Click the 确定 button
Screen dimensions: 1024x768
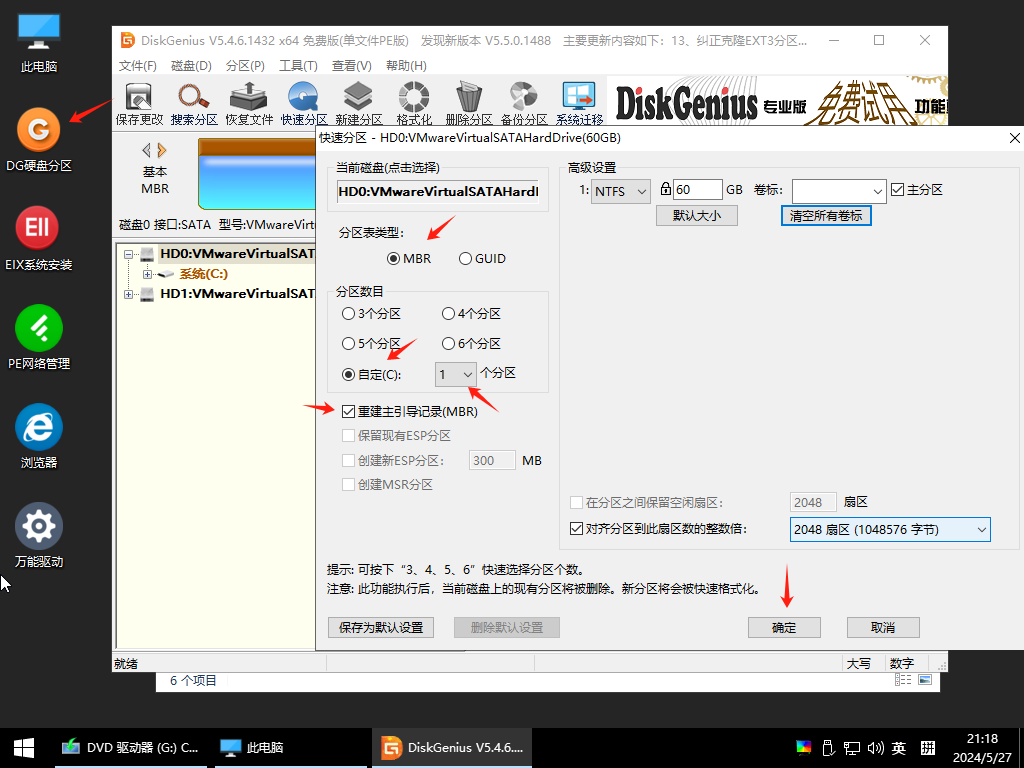[x=784, y=628]
